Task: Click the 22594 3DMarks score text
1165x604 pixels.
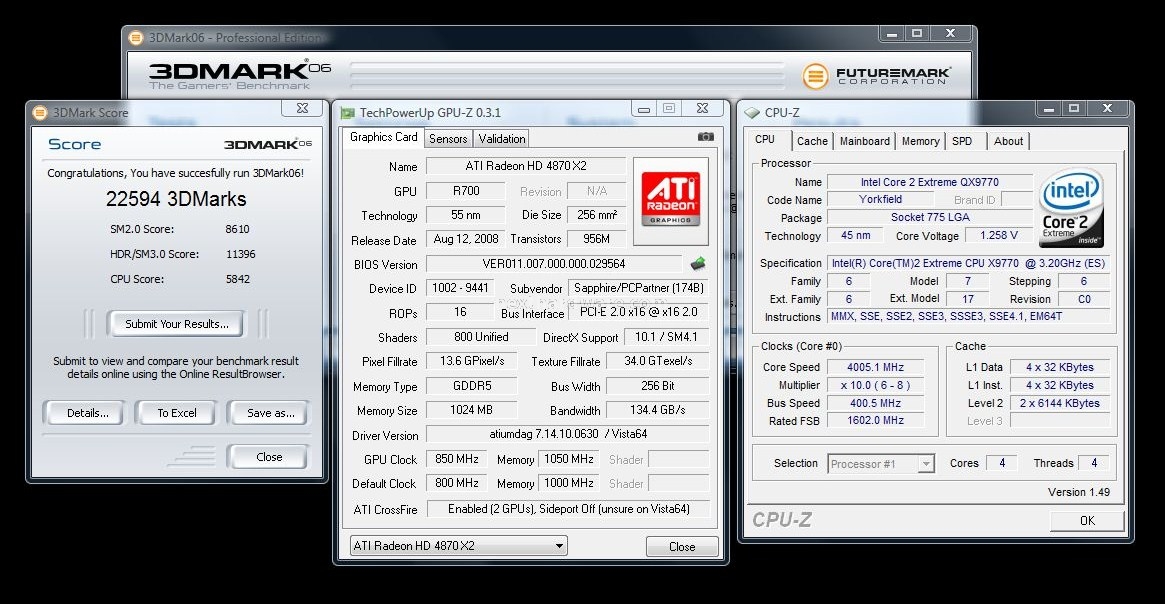Action: (176, 199)
